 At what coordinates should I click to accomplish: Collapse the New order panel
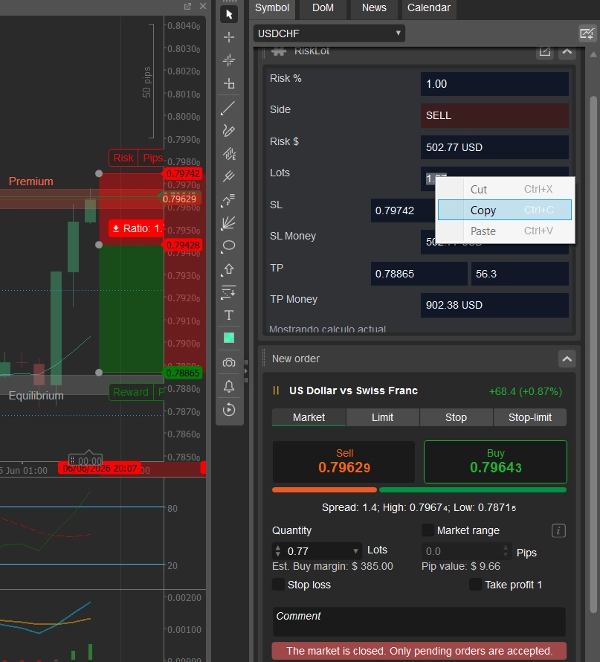coord(567,359)
